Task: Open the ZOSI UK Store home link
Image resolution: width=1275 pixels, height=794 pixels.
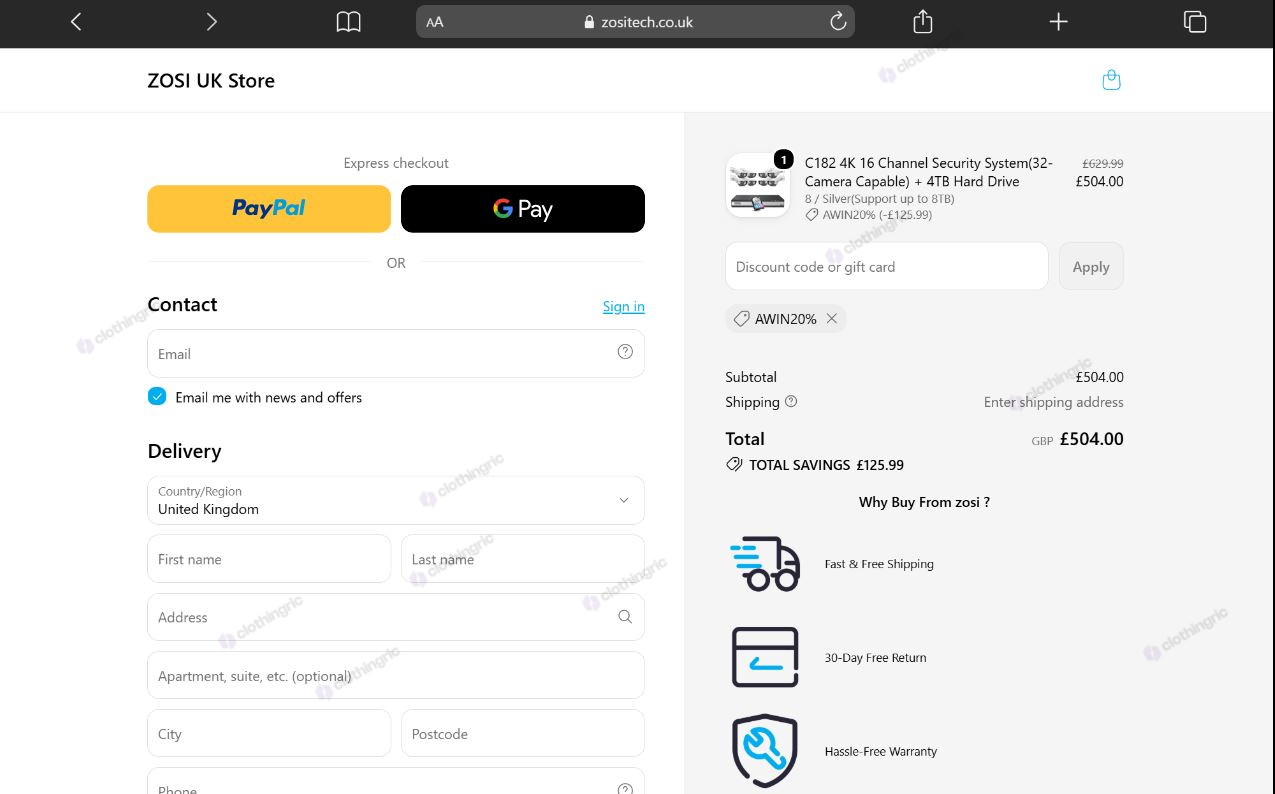Action: 211,81
